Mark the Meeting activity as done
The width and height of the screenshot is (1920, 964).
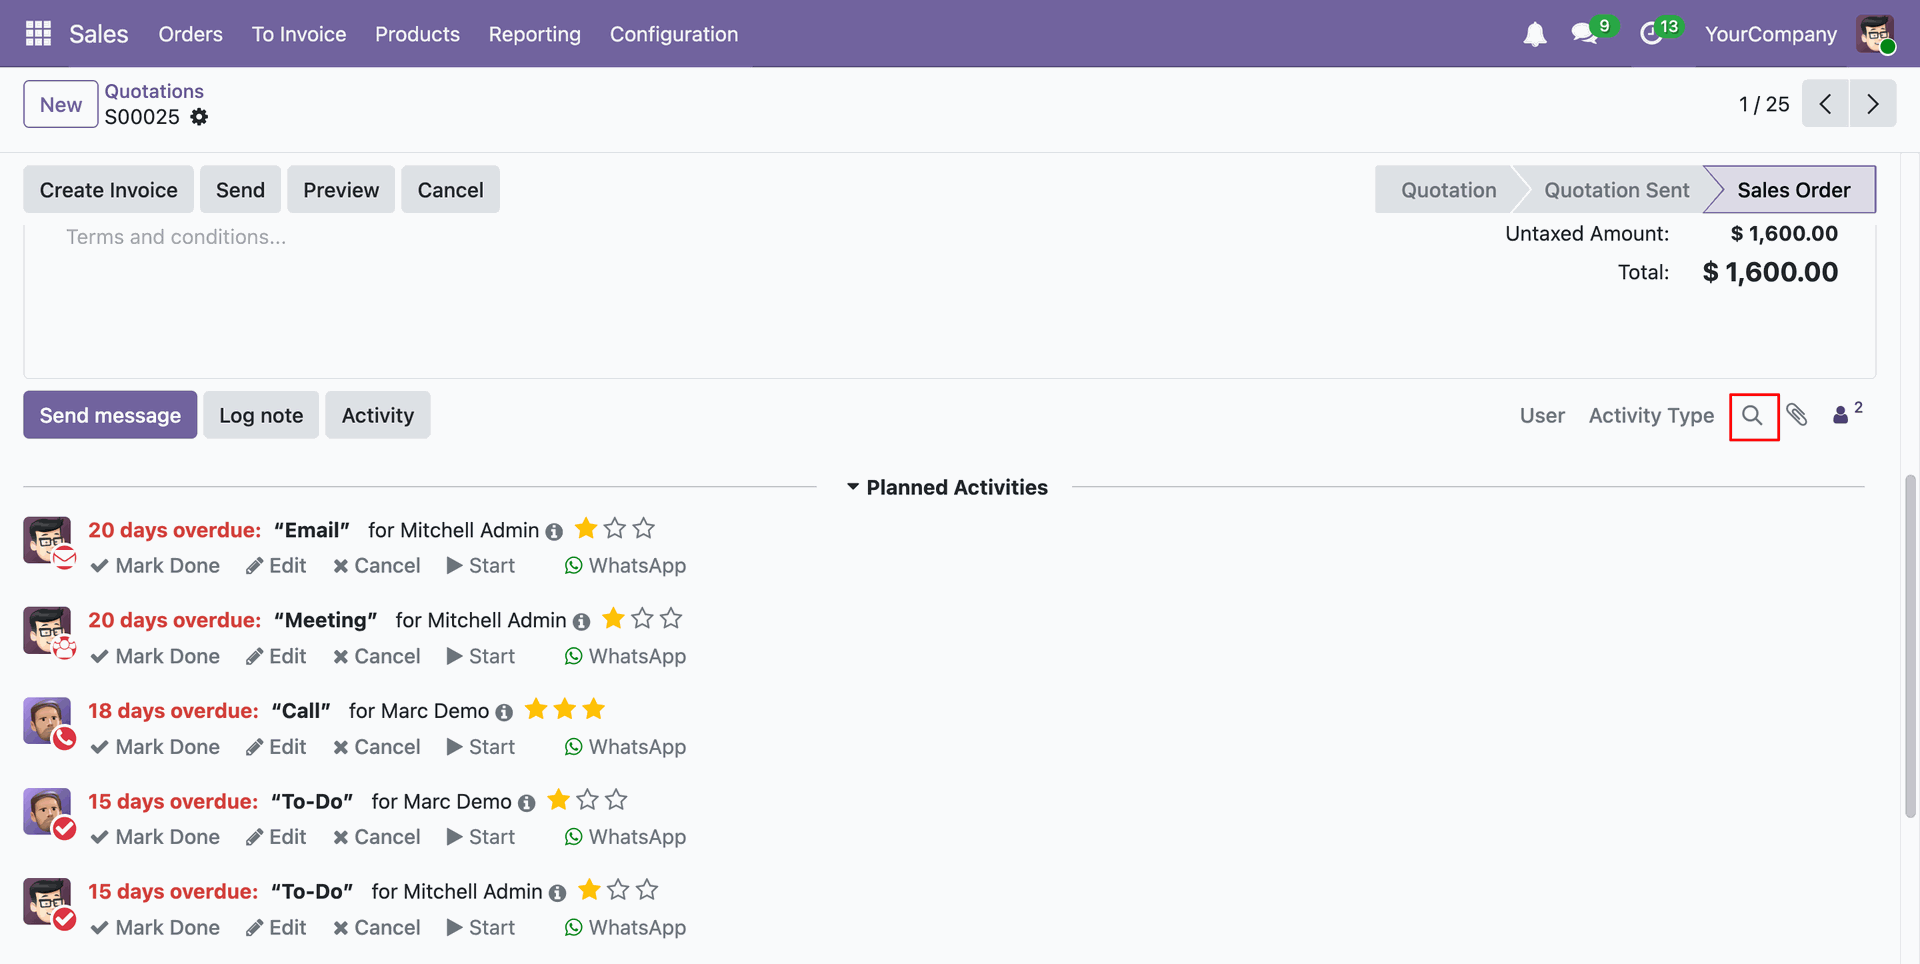[155, 657]
